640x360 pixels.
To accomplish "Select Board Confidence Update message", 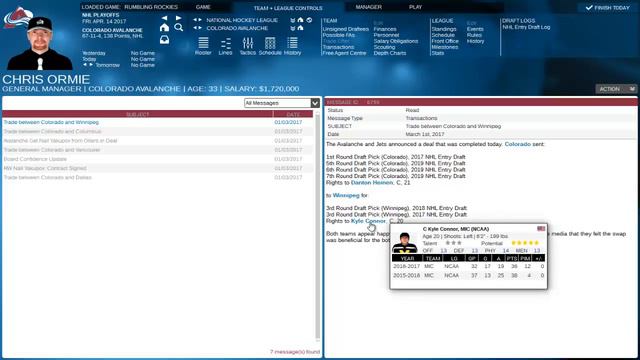I will click(158, 159).
